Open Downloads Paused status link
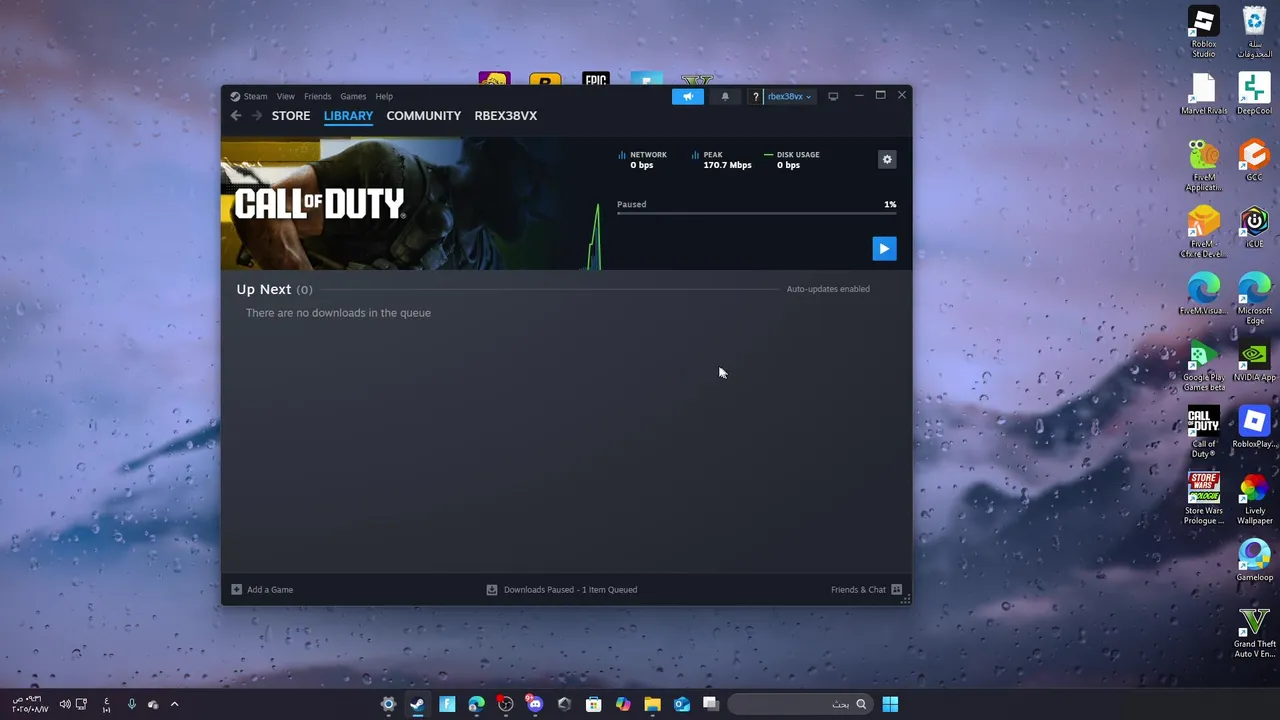This screenshot has width=1280, height=720. pos(562,590)
